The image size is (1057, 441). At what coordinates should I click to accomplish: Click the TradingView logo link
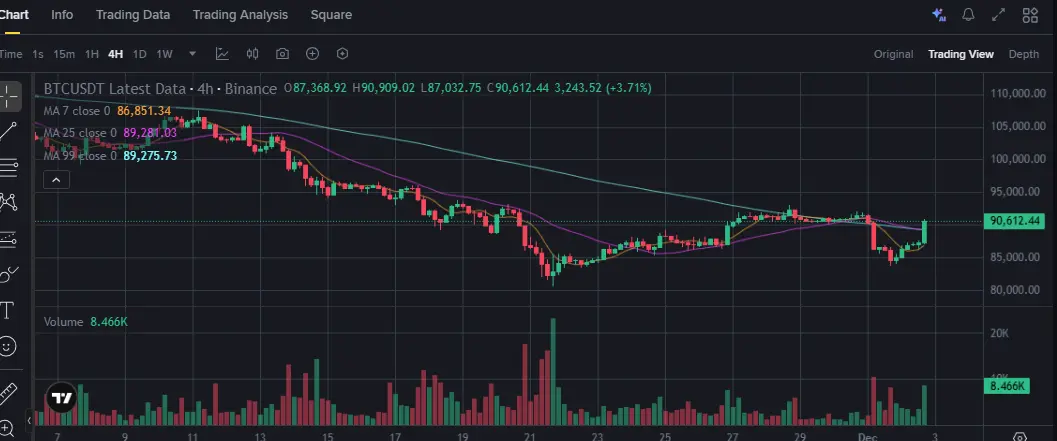[62, 397]
